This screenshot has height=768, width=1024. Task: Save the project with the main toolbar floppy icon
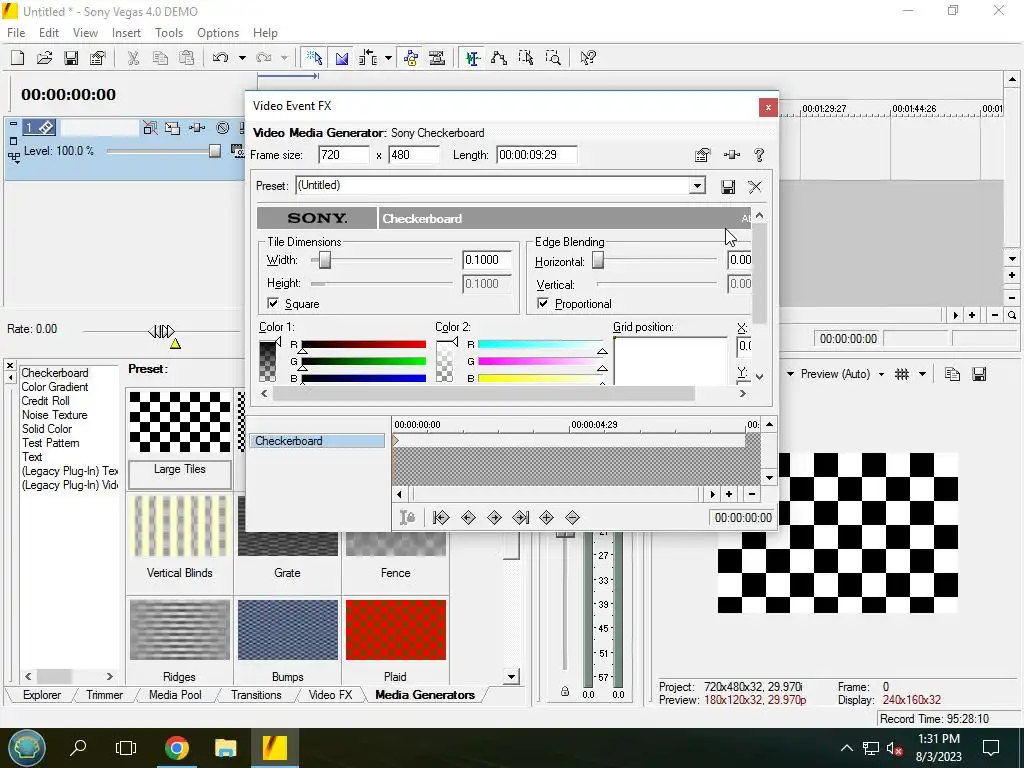coord(71,58)
